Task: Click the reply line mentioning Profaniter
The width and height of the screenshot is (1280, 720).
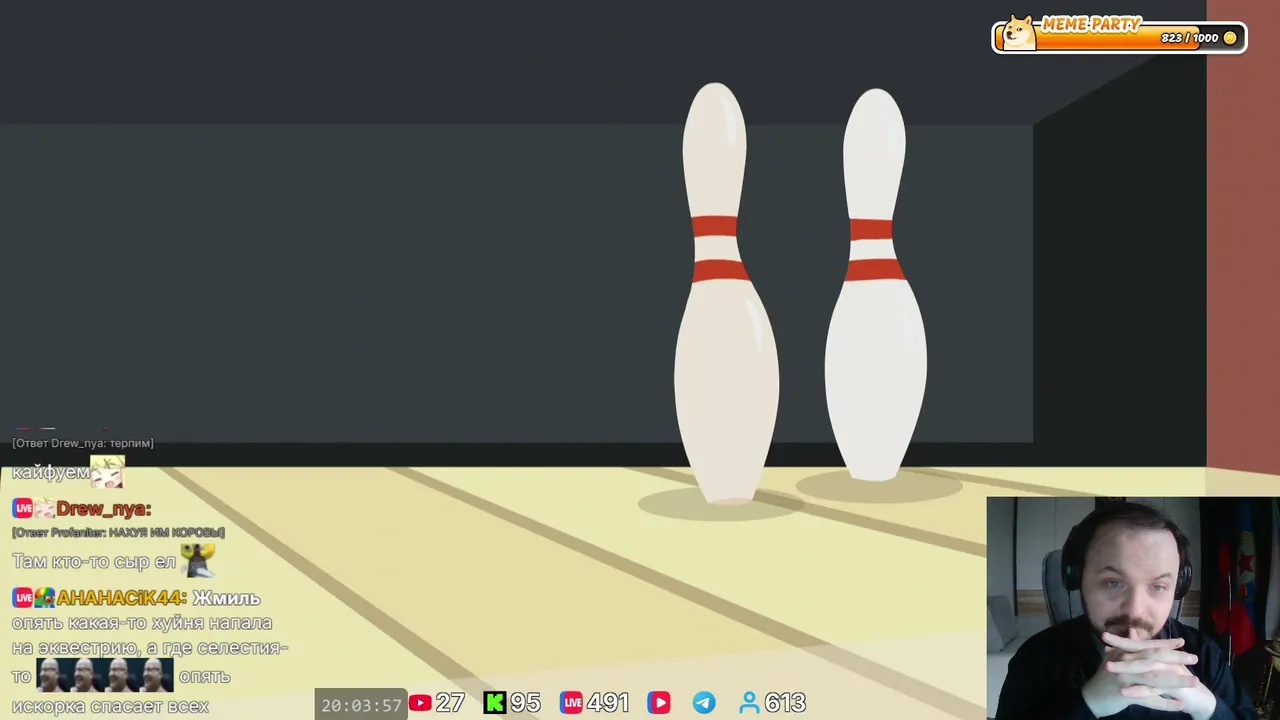Action: click(x=118, y=532)
